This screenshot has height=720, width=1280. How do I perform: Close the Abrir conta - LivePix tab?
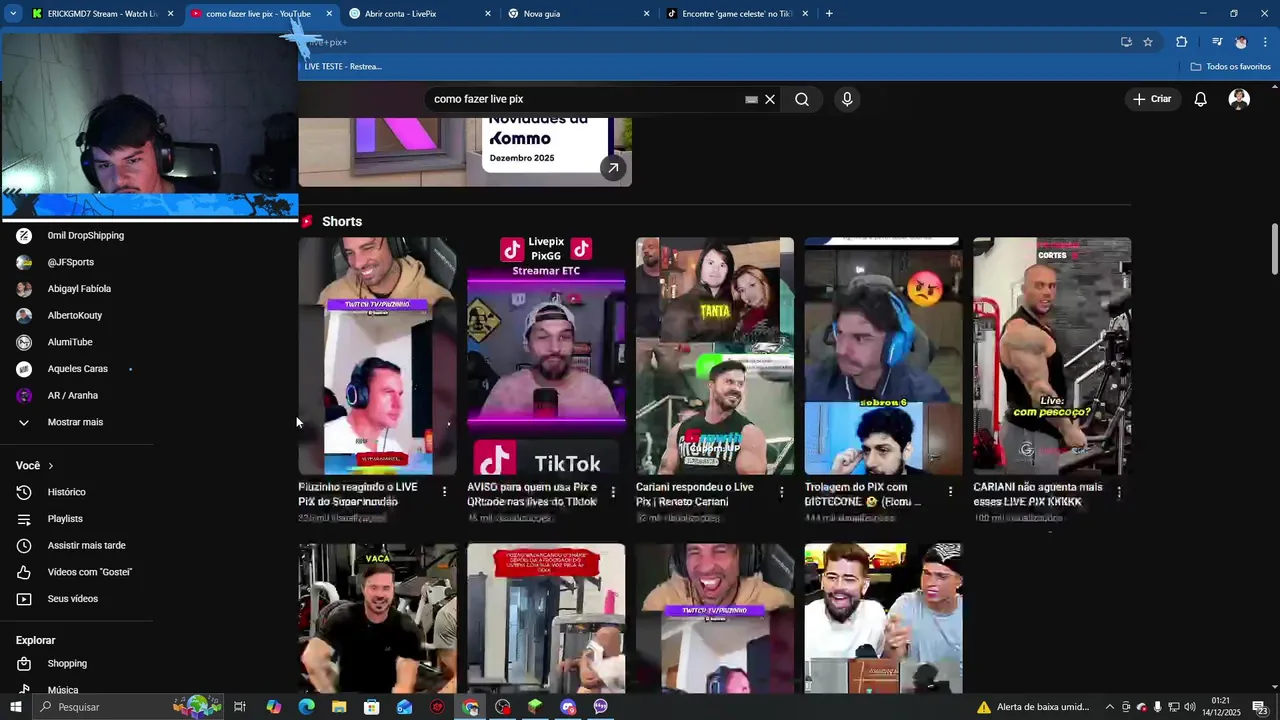(x=488, y=14)
